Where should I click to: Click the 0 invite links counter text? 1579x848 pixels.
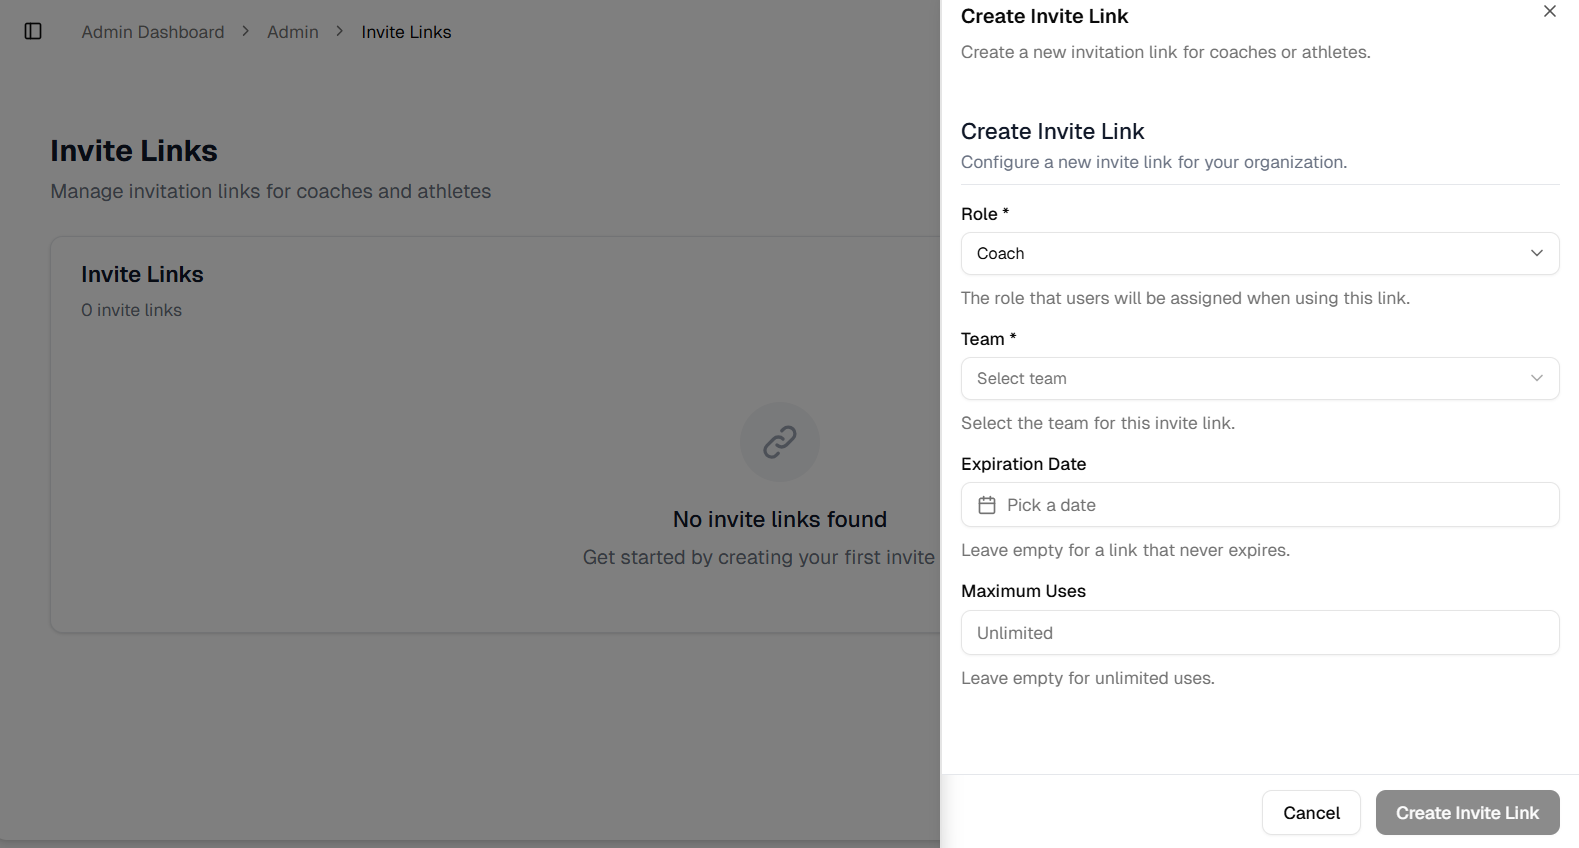point(131,310)
